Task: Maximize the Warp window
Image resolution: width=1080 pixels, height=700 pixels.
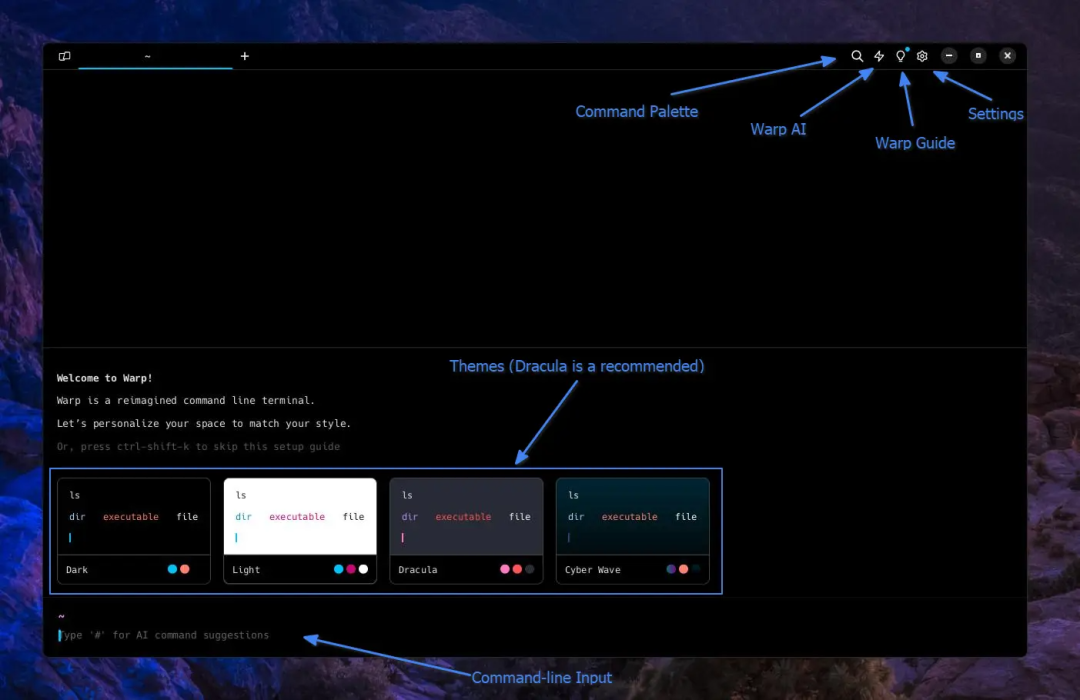Action: 978,56
